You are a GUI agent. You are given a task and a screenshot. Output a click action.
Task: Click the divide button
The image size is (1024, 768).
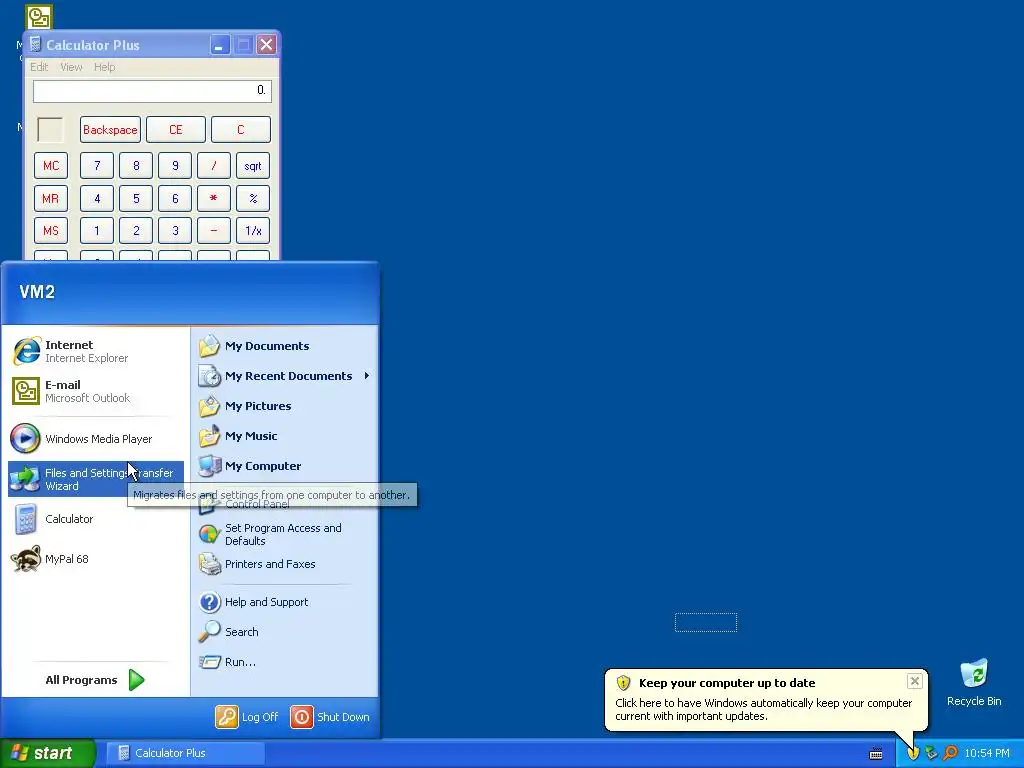(214, 166)
